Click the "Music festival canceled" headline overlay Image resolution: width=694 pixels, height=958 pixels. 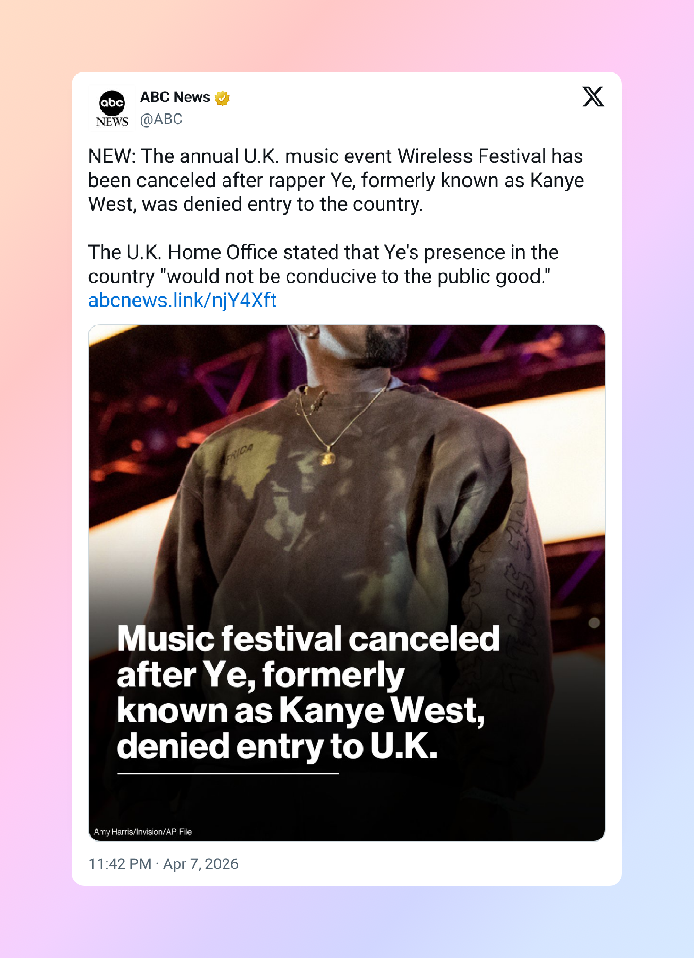[308, 692]
